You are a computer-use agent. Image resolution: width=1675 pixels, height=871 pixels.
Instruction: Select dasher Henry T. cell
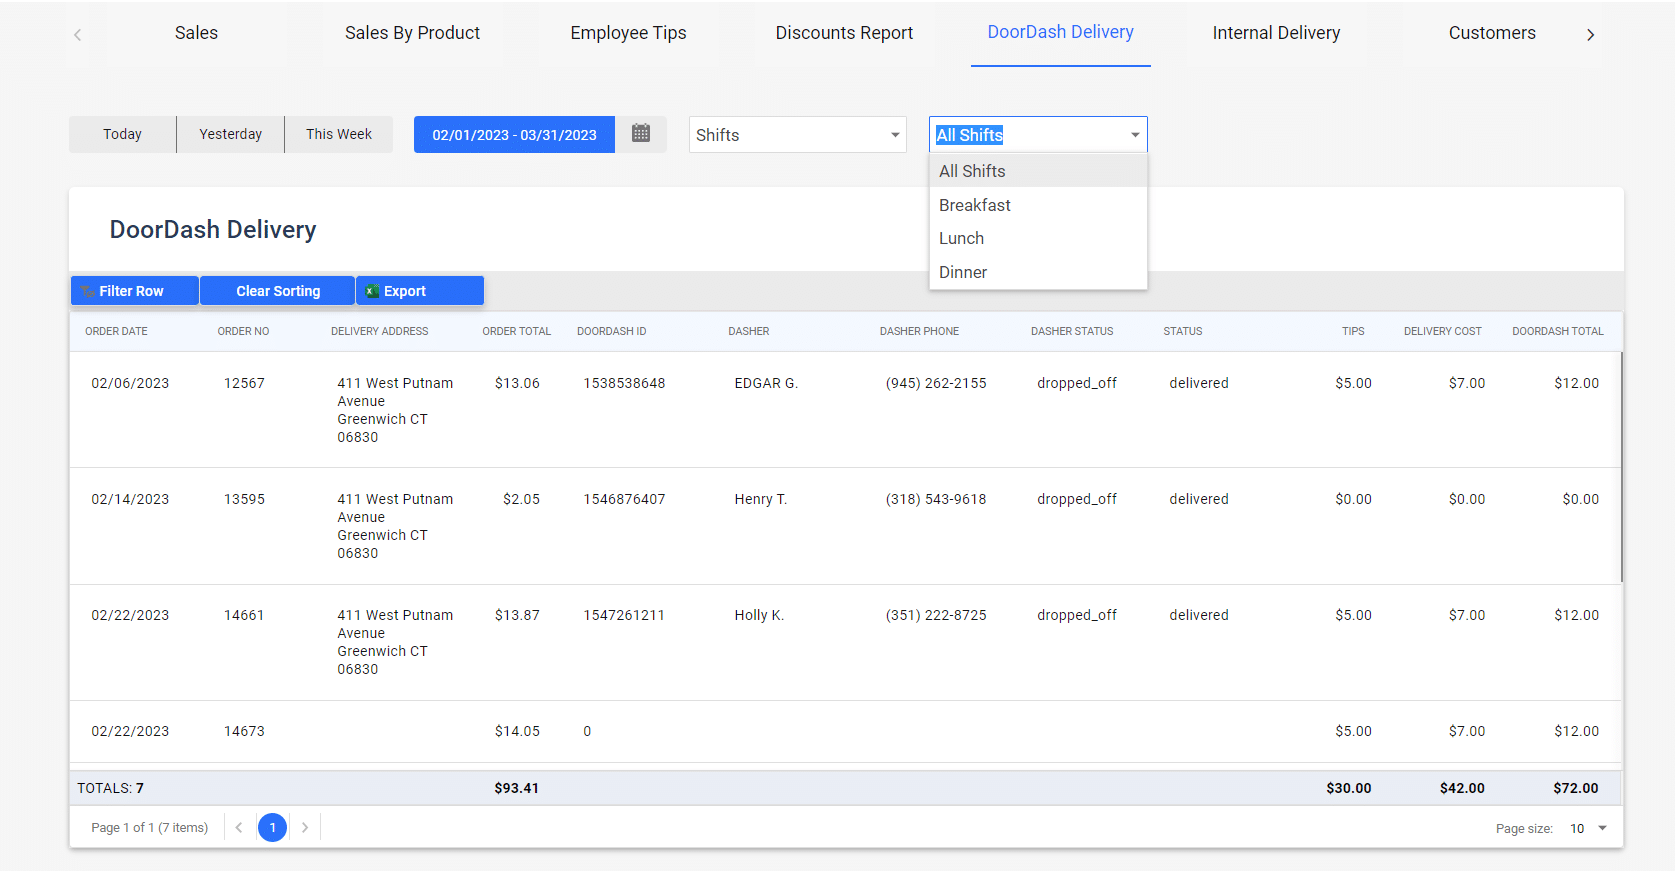point(760,499)
